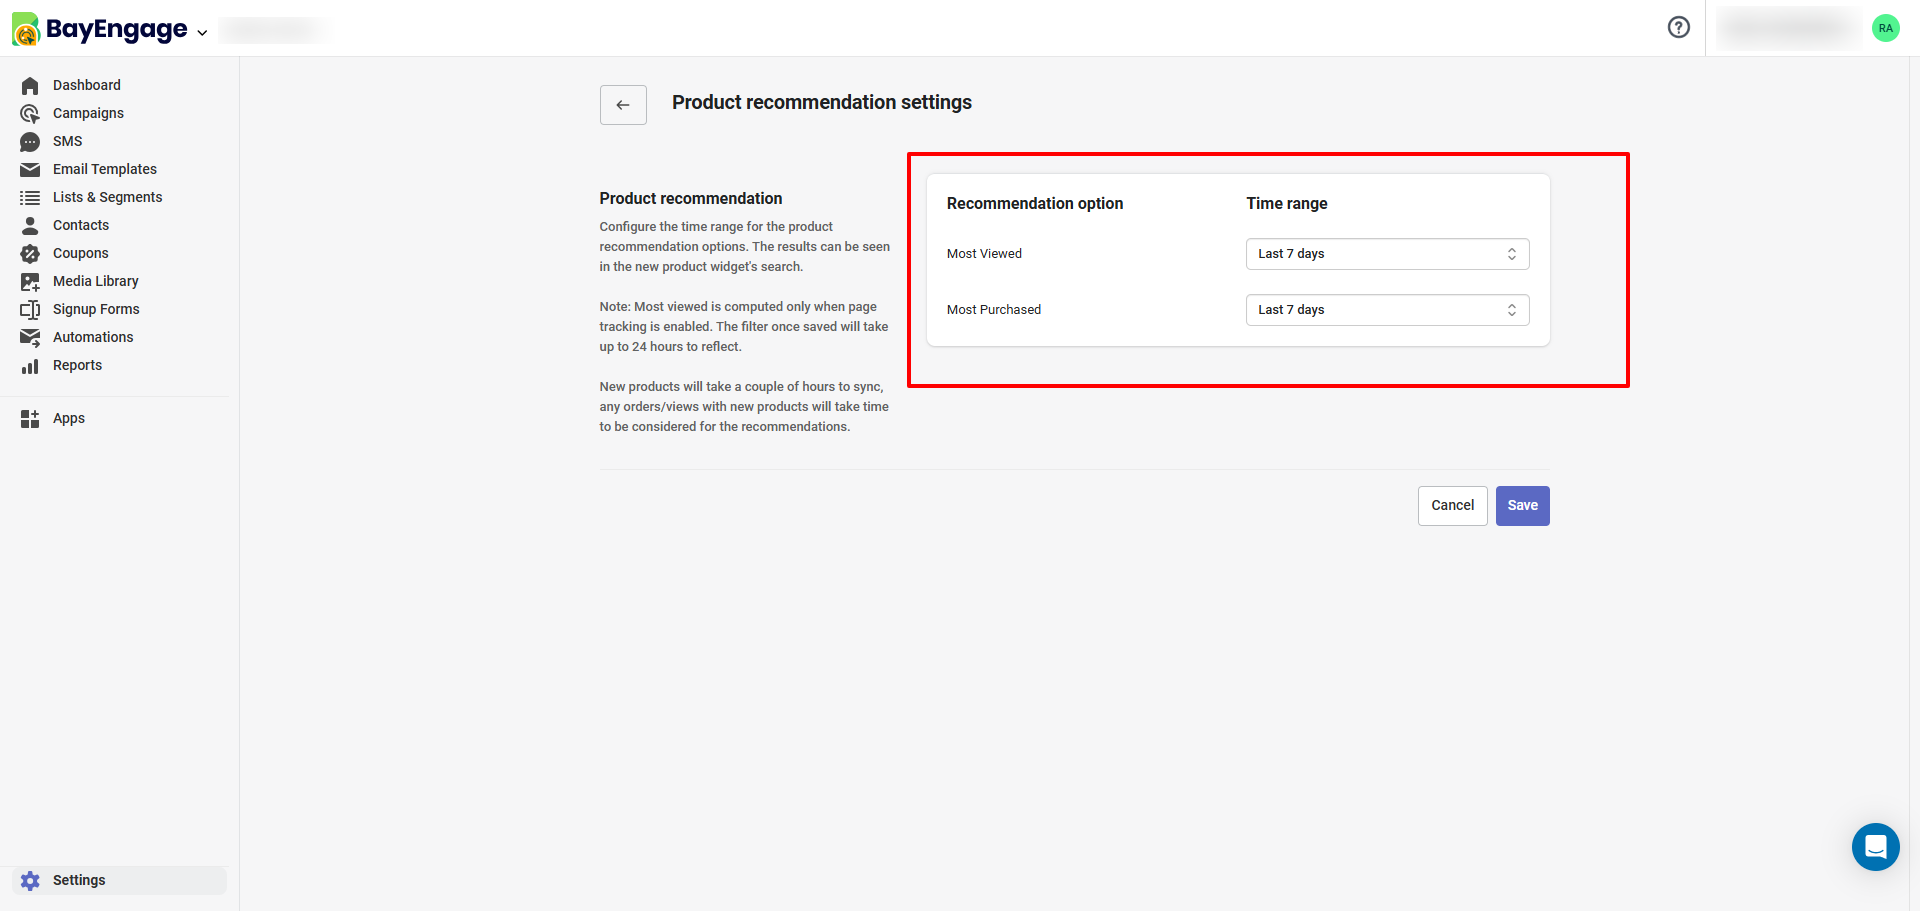Open the Most Viewed time range dropdown
The image size is (1920, 911).
[x=1388, y=254]
